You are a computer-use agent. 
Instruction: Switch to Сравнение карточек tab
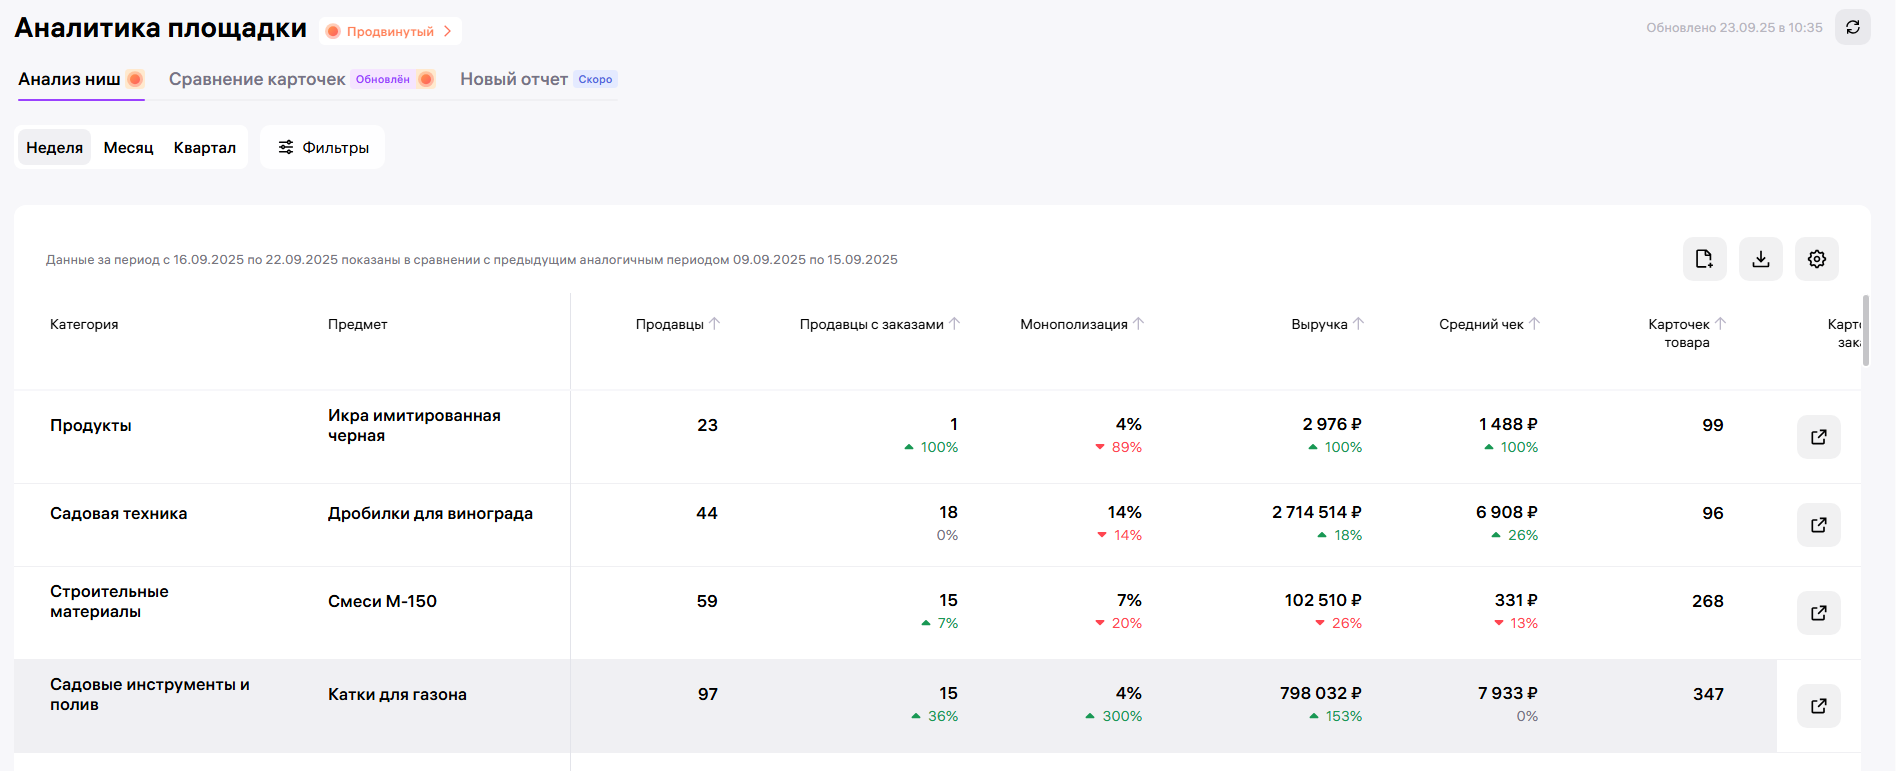(257, 79)
